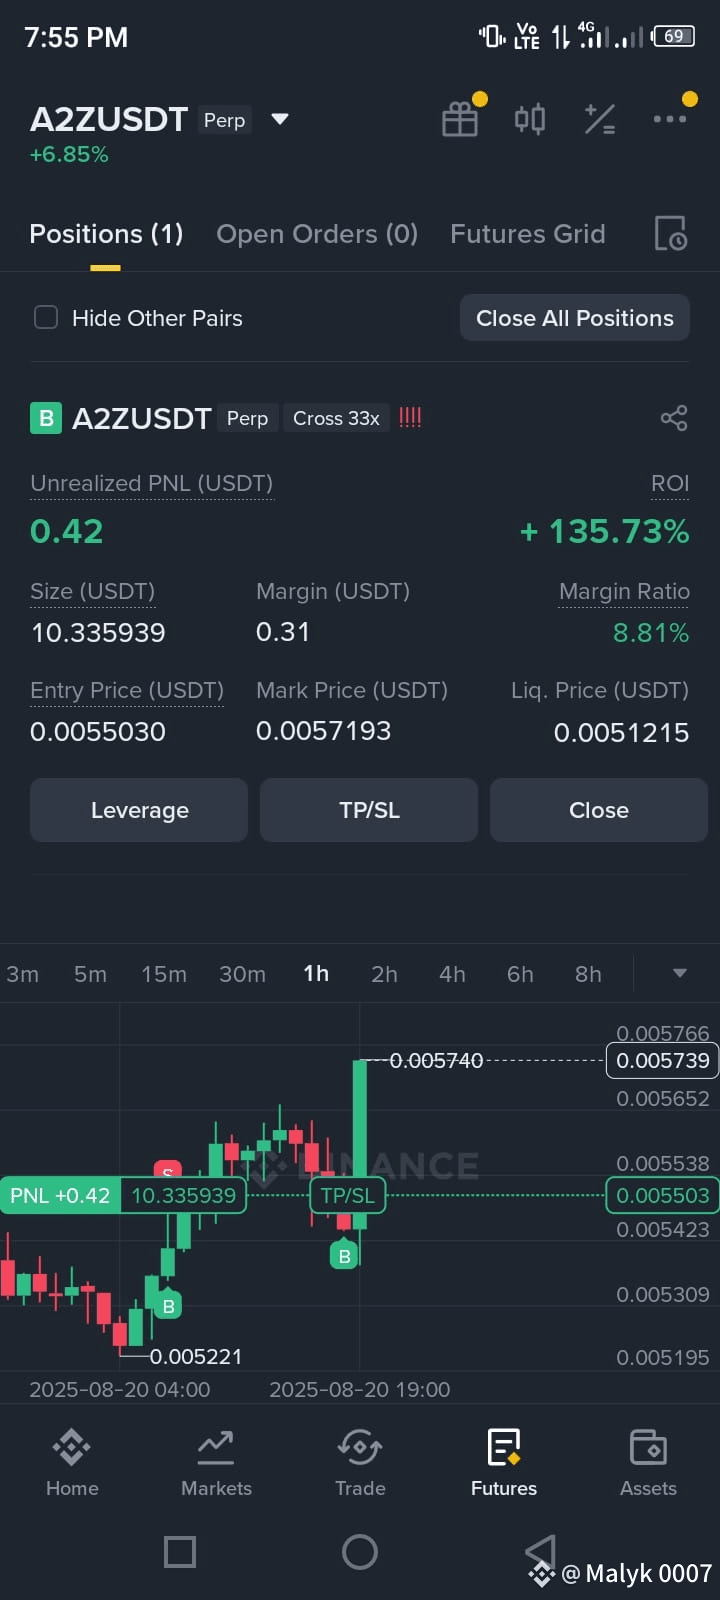720x1600 pixels.
Task: Switch to the Open Orders (0) tab
Action: click(x=317, y=234)
